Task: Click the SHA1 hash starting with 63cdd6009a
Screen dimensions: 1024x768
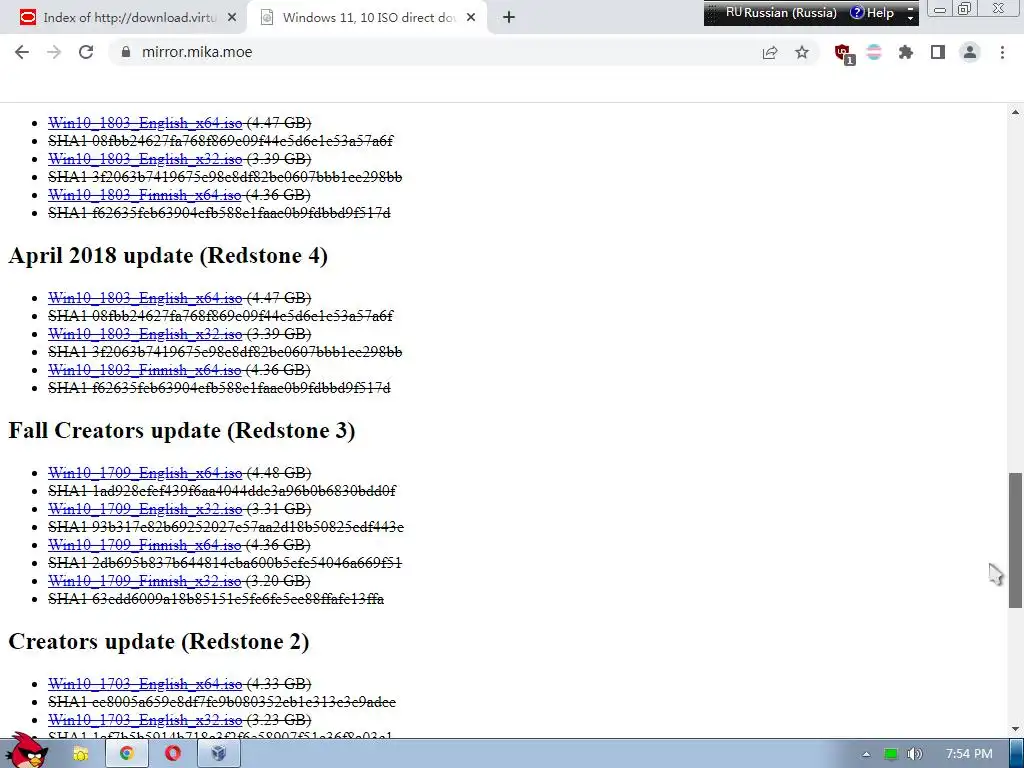Action: tap(216, 599)
